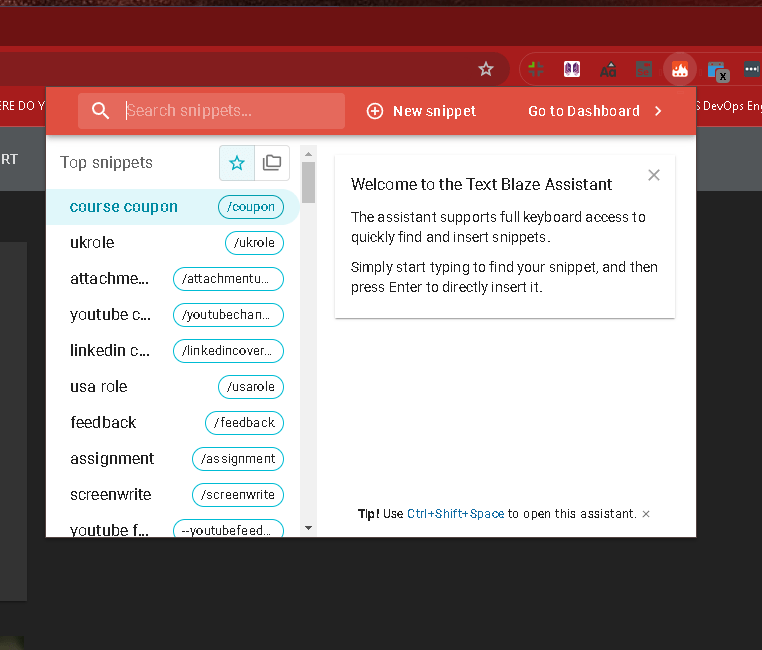This screenshot has width=762, height=650.
Task: Click the /coupon shortcut chip
Action: [x=251, y=207]
